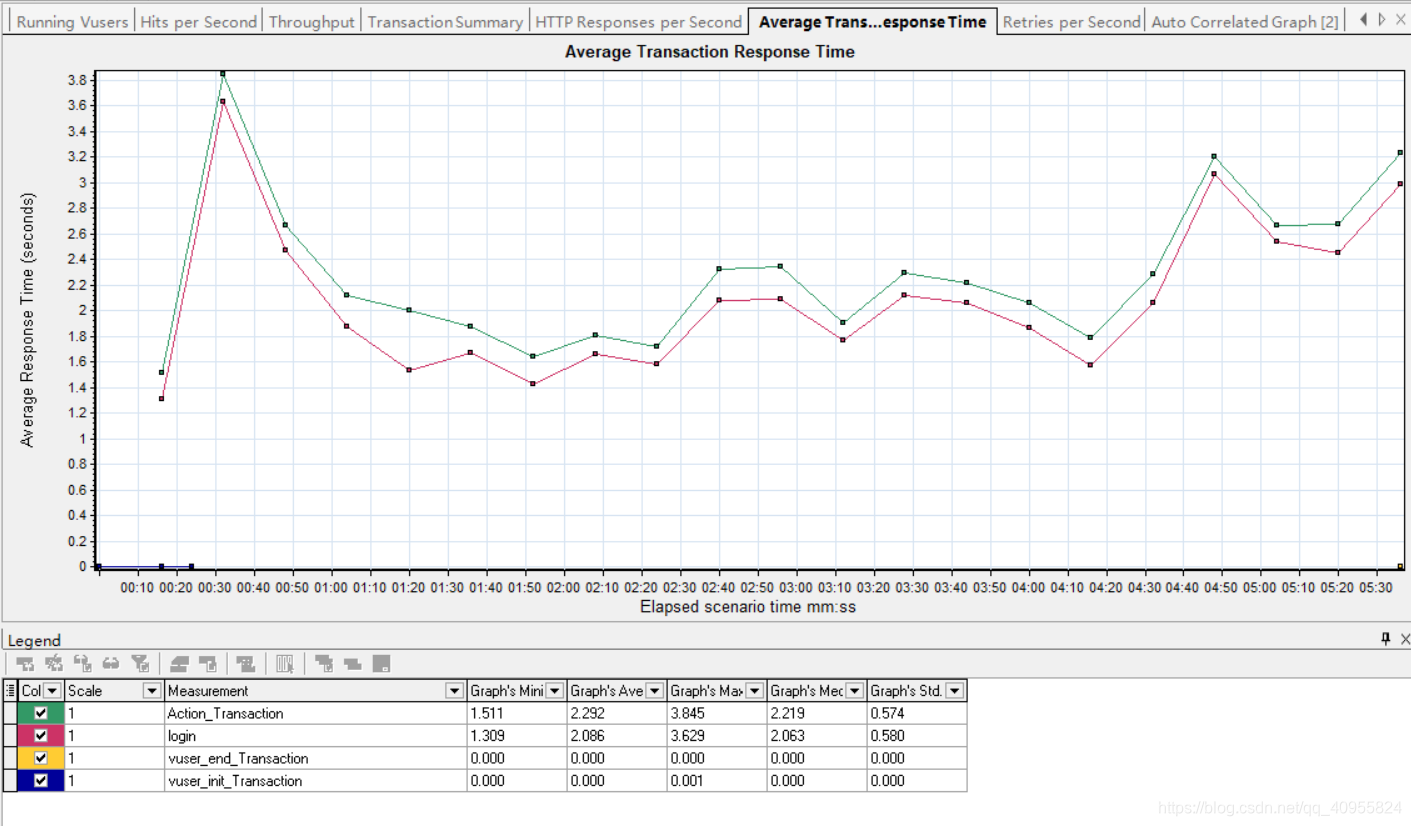Switch to the Running Vusers tab
Viewport: 1411px width, 826px height.
click(72, 21)
